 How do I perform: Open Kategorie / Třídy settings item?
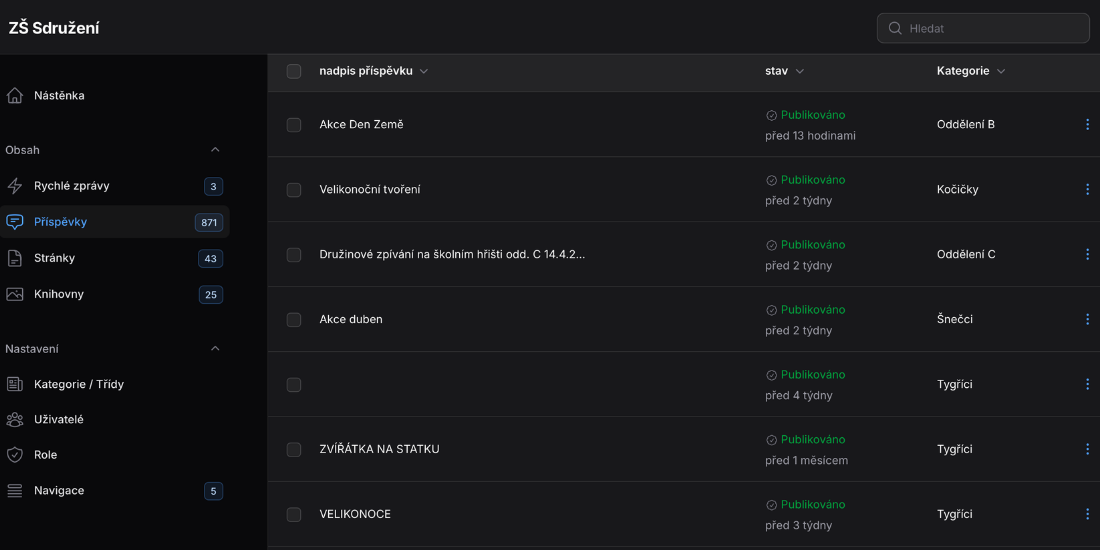coord(79,384)
